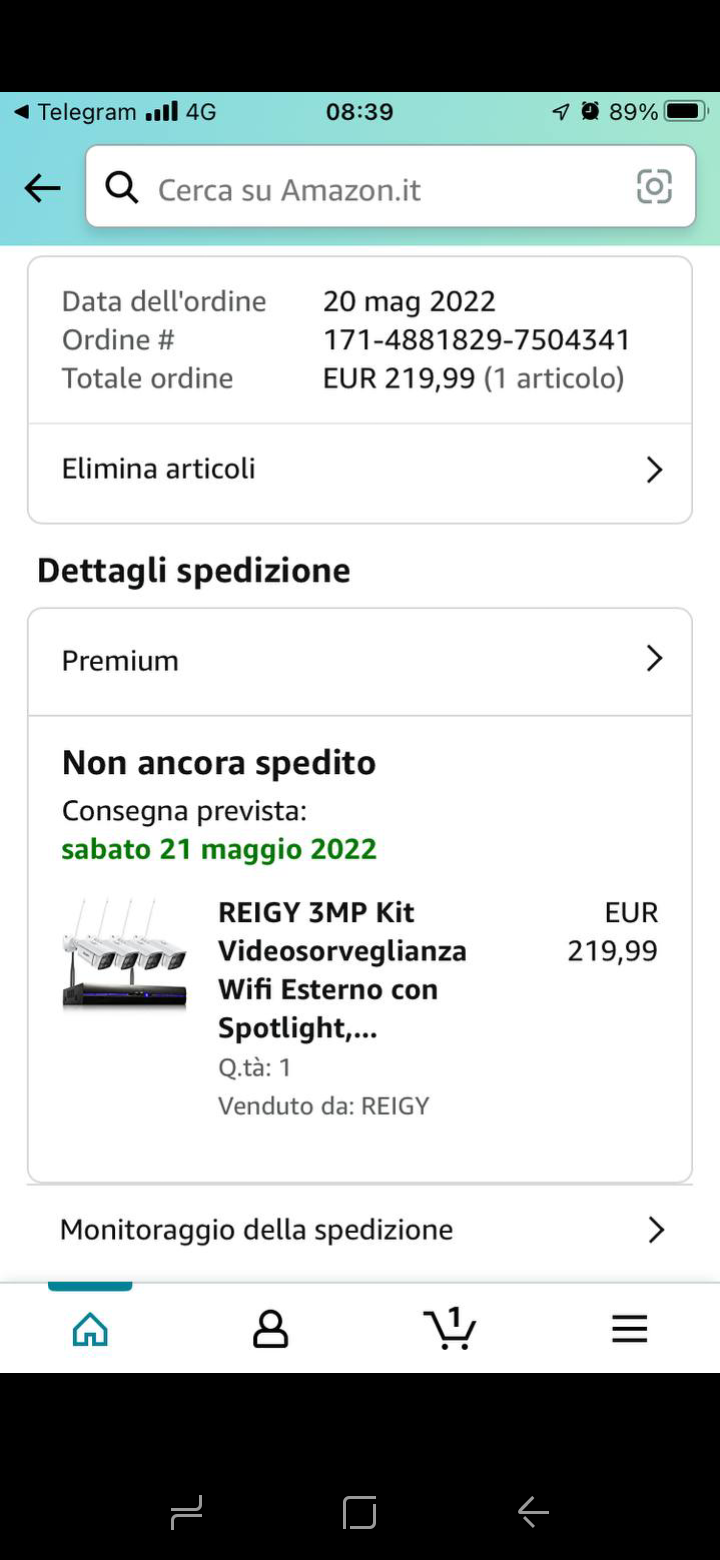Open the account profile tab
The height and width of the screenshot is (1560, 720).
[x=270, y=1329]
